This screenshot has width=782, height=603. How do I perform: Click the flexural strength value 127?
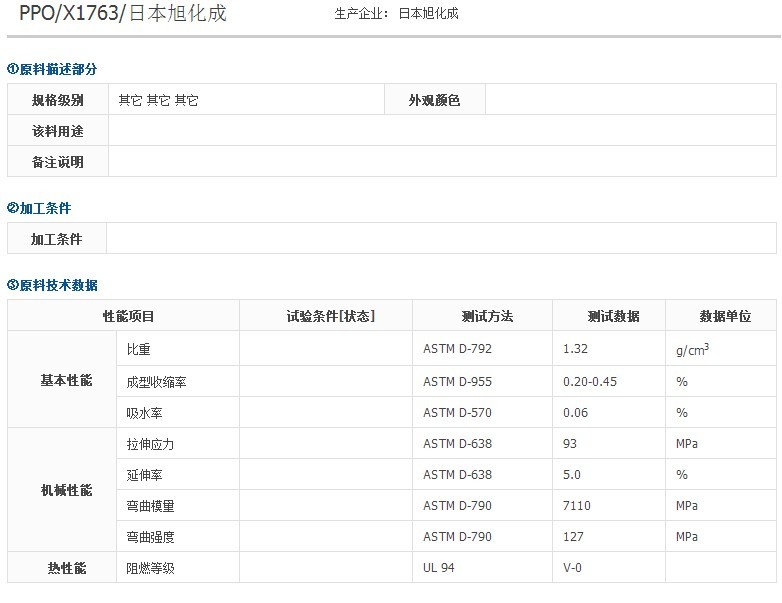[x=573, y=536]
